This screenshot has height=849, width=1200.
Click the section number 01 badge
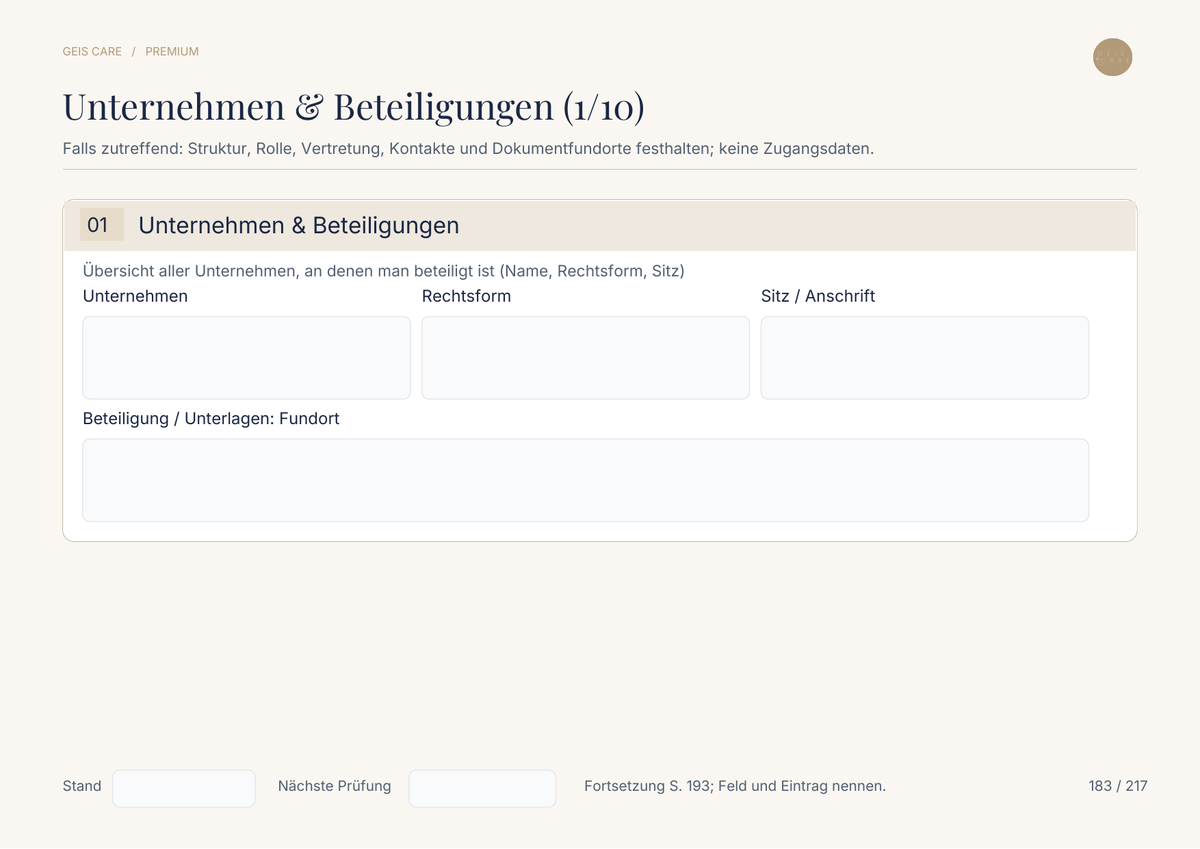pyautogui.click(x=101, y=225)
